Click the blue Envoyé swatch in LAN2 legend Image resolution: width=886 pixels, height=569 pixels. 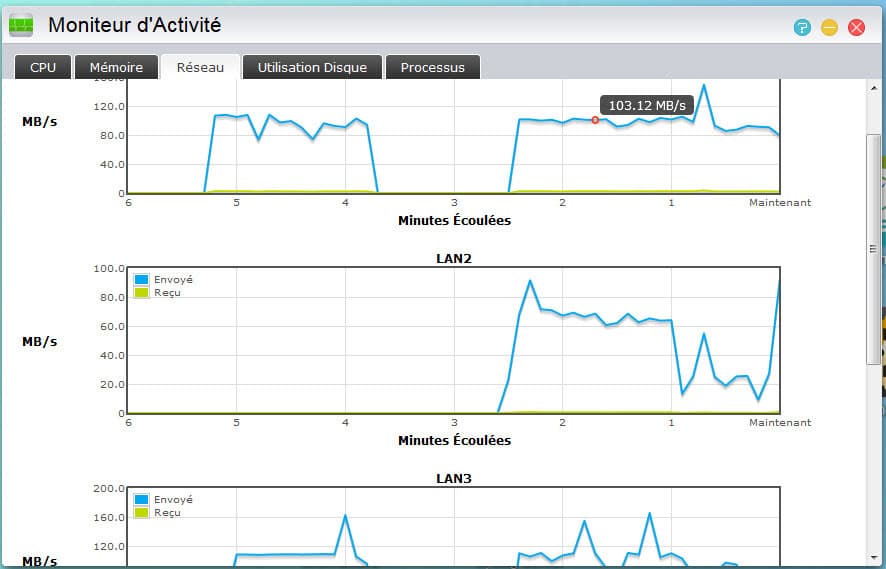141,279
